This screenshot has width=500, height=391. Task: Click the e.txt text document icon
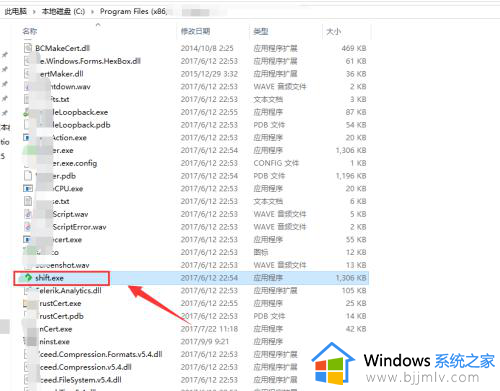tap(28, 201)
